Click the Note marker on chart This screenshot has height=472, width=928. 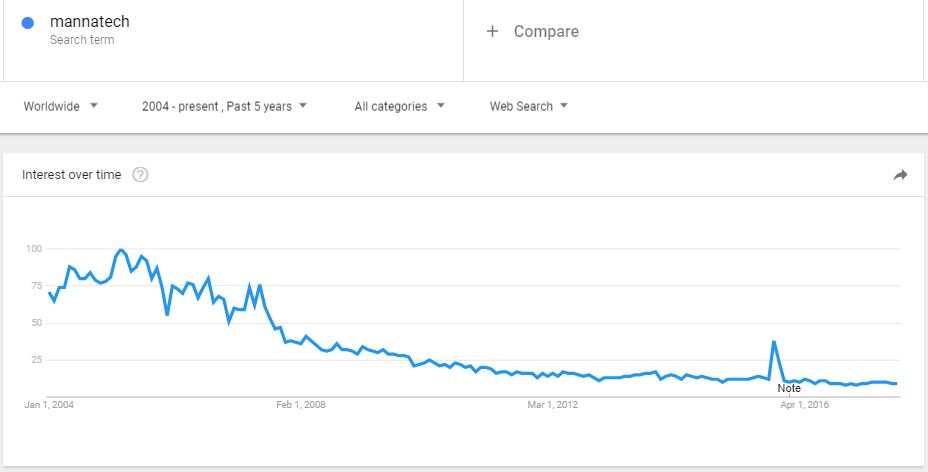point(789,389)
